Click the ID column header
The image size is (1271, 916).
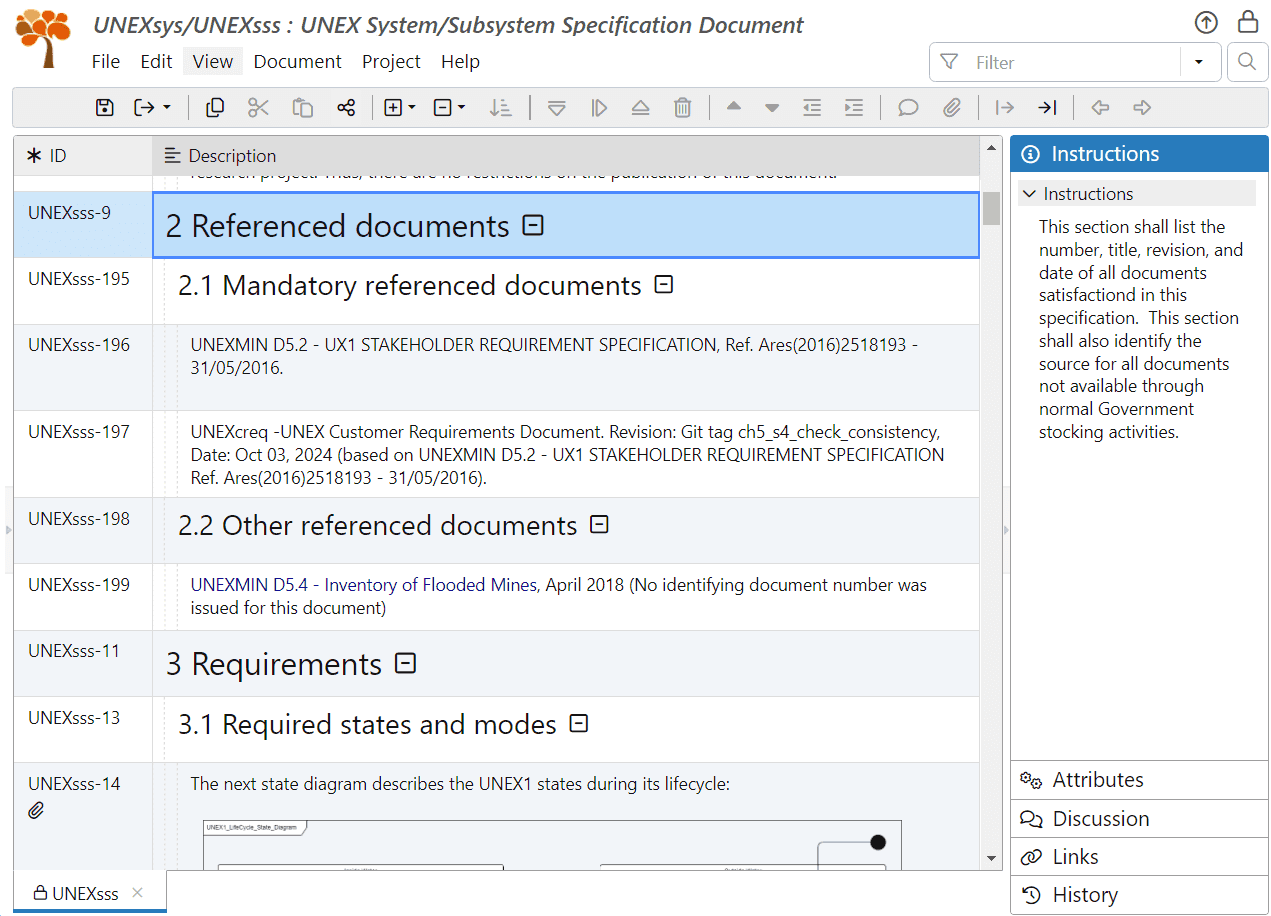click(83, 156)
